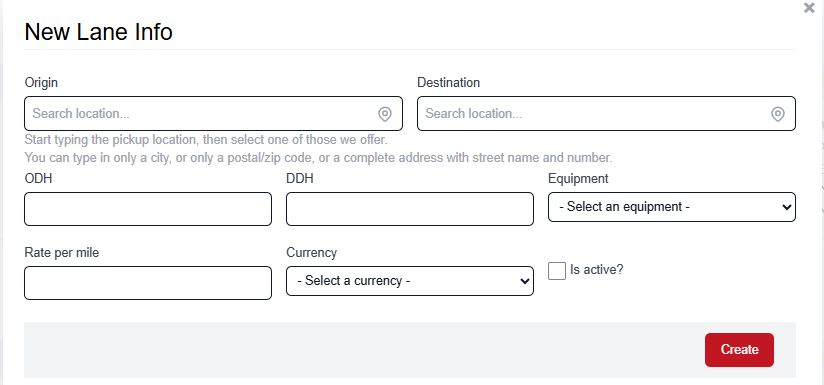
Task: Click the New Lane Info heading
Action: (98, 32)
